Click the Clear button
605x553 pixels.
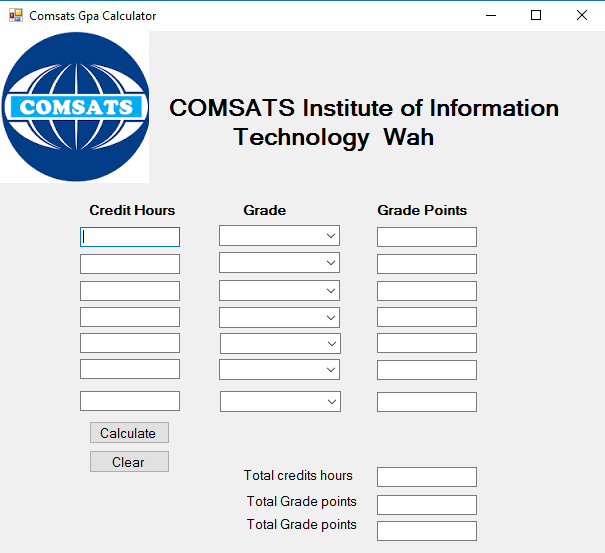(129, 462)
